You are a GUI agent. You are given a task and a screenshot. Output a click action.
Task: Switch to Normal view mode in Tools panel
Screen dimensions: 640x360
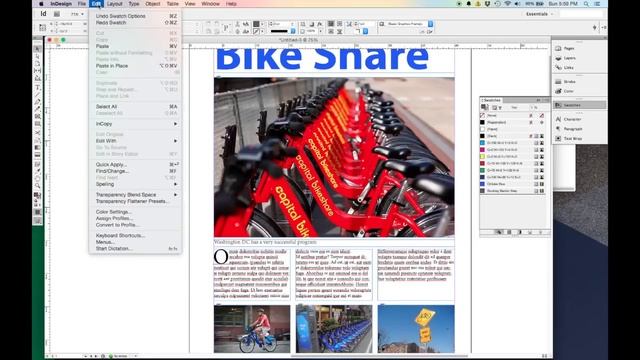tap(37, 212)
